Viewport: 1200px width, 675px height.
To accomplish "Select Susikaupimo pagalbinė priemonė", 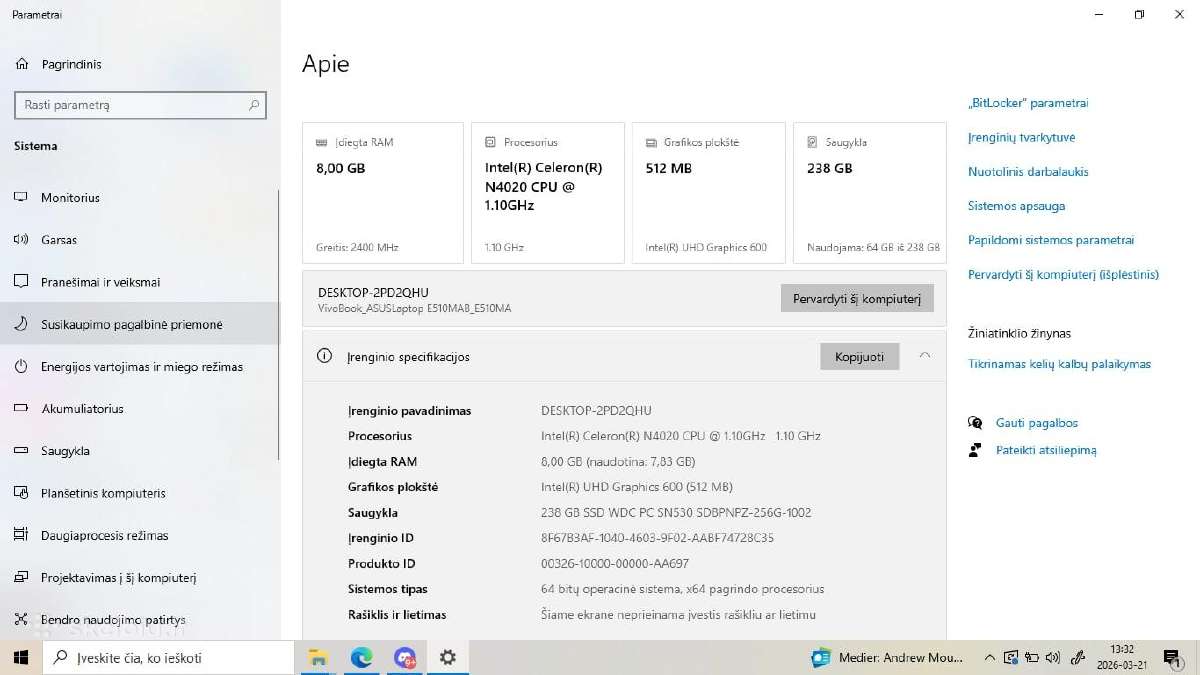I will [140, 324].
